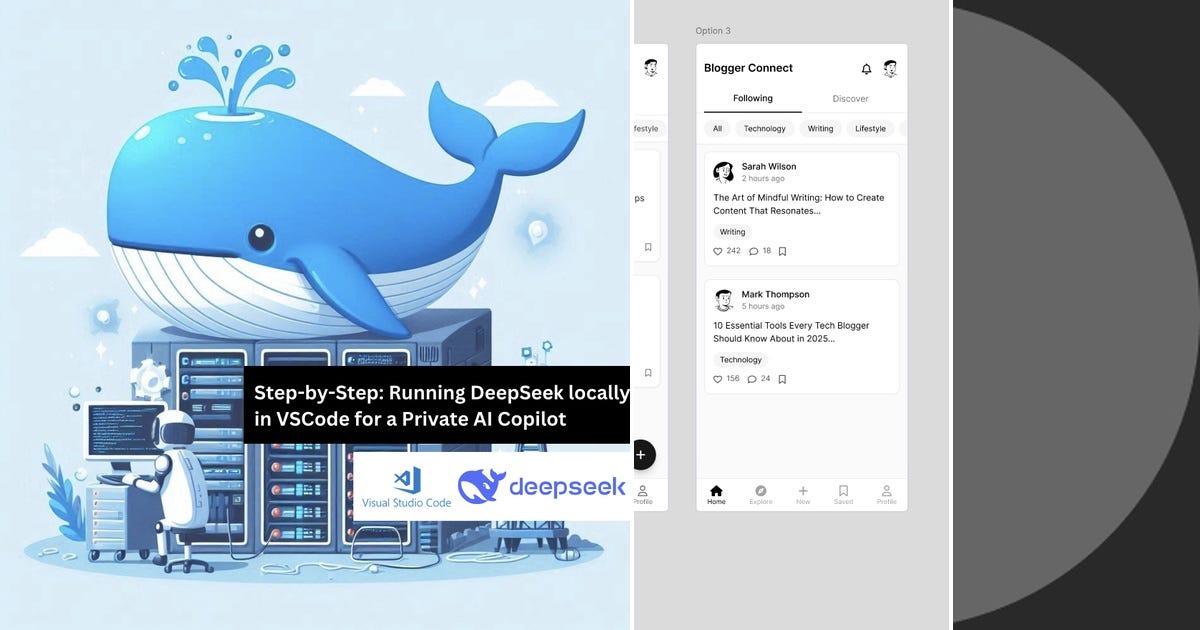1200x630 pixels.
Task: Open Profile in Option 3 bottom navigation
Action: 886,495
